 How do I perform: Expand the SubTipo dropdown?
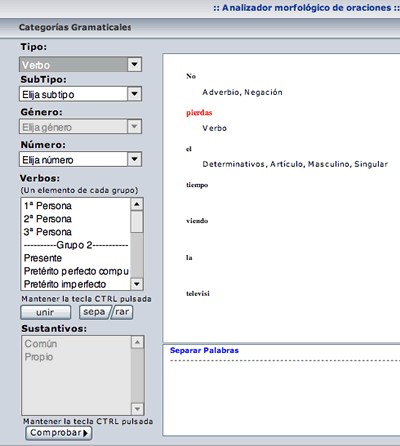[x=80, y=94]
